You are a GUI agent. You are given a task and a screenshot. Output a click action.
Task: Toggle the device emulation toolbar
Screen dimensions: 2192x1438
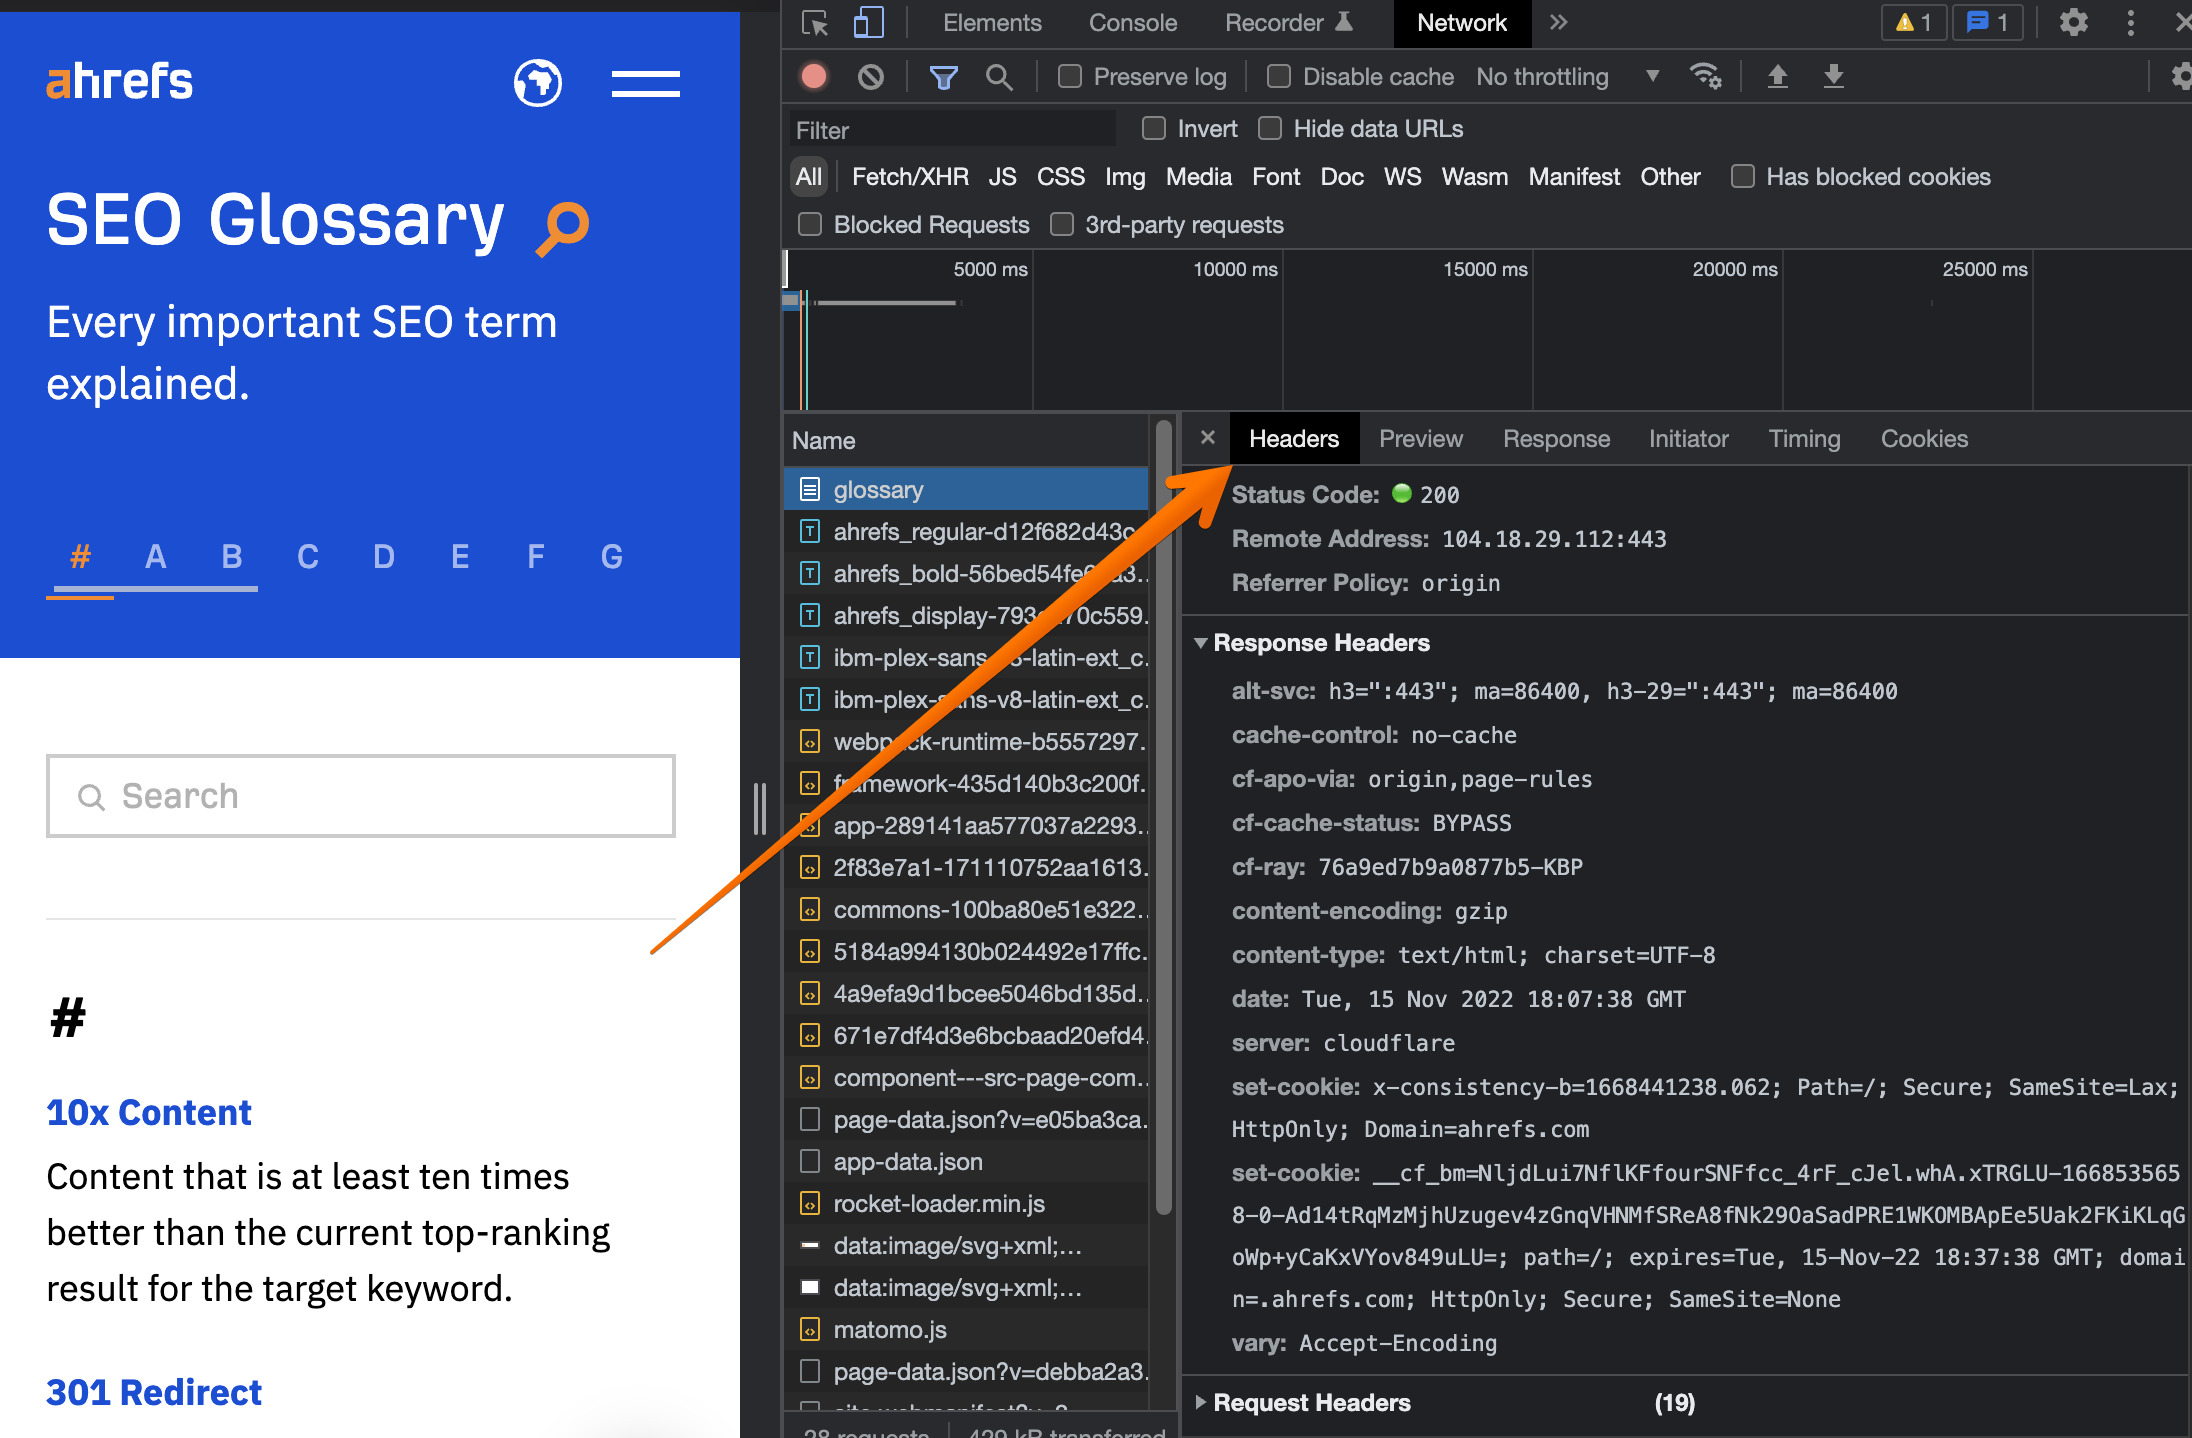[868, 23]
